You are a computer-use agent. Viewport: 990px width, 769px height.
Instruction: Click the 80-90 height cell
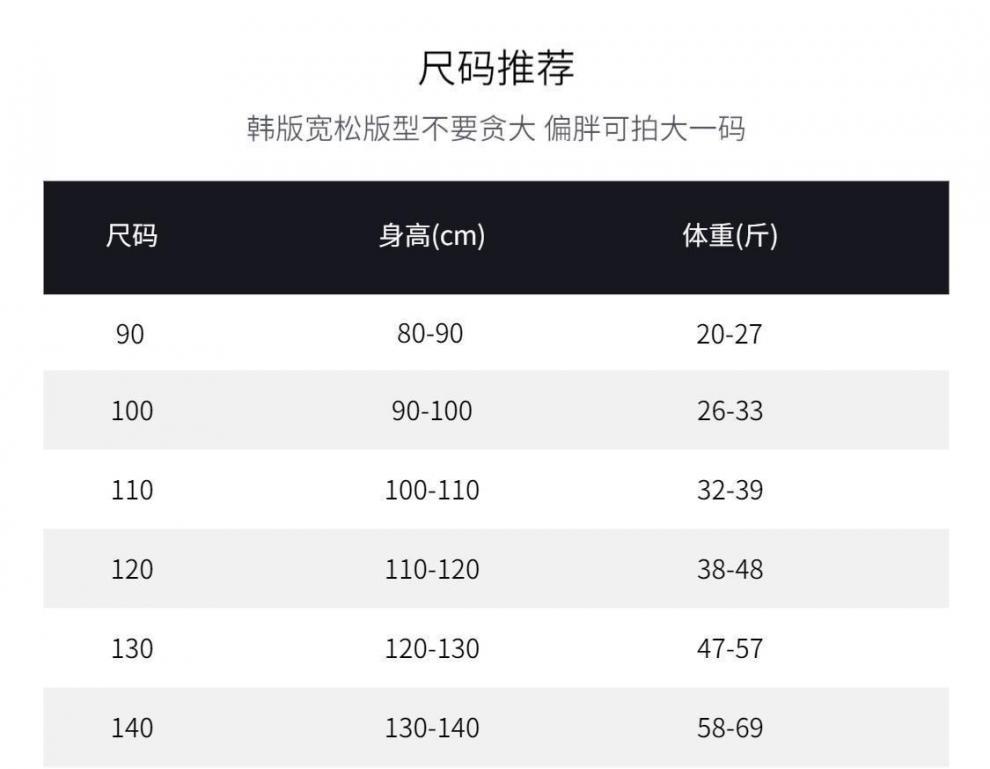(x=430, y=334)
